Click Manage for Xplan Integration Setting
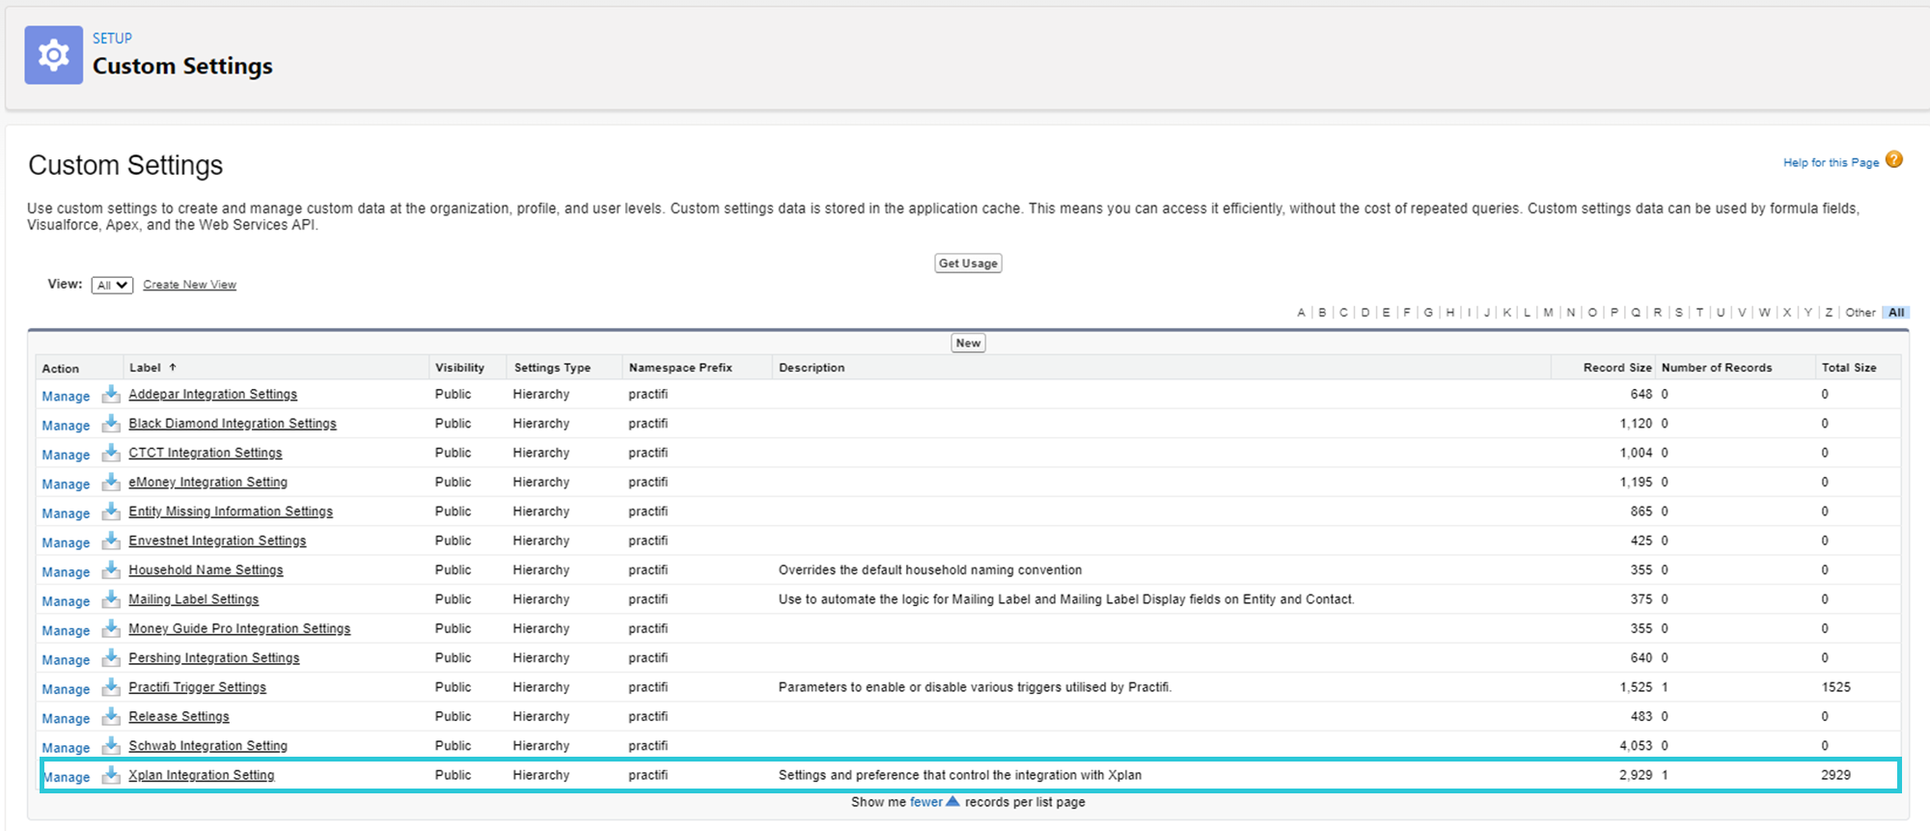1930x831 pixels. pos(66,777)
